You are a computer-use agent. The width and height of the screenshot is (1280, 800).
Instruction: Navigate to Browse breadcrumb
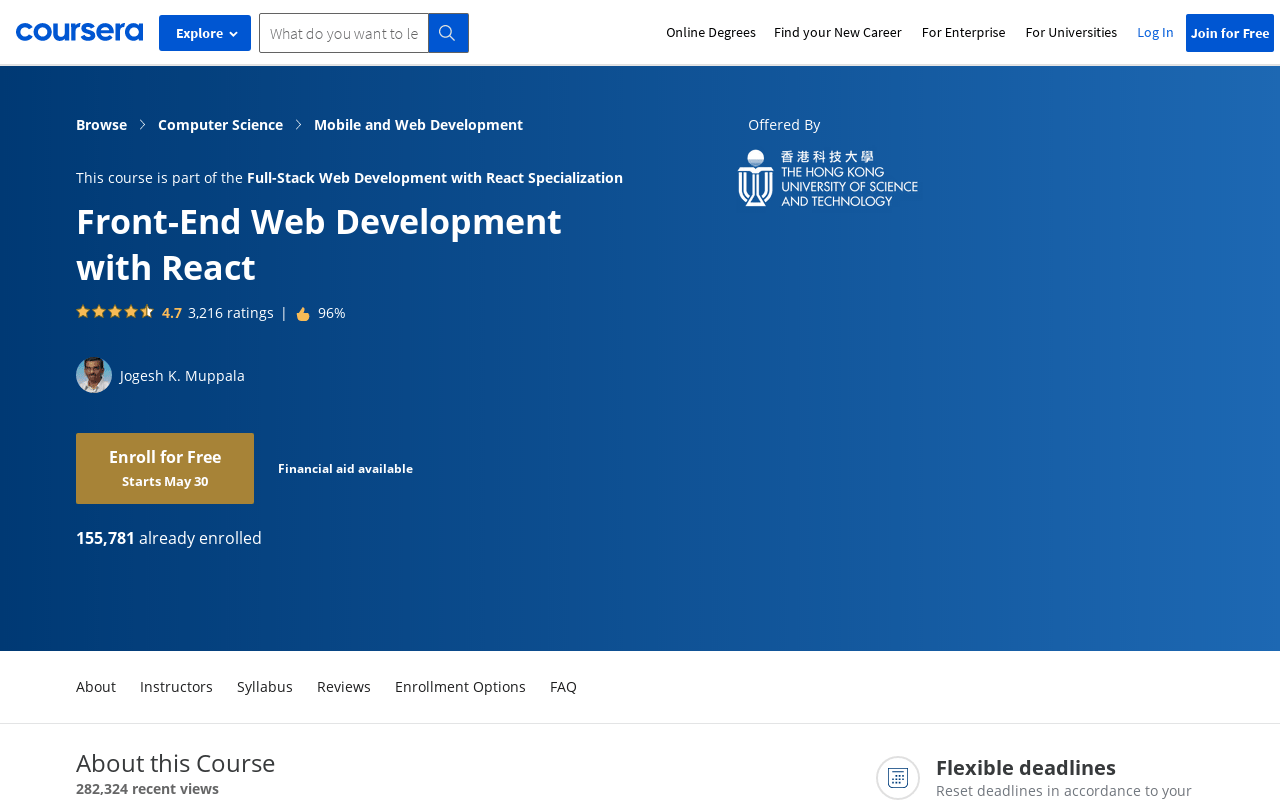101,125
